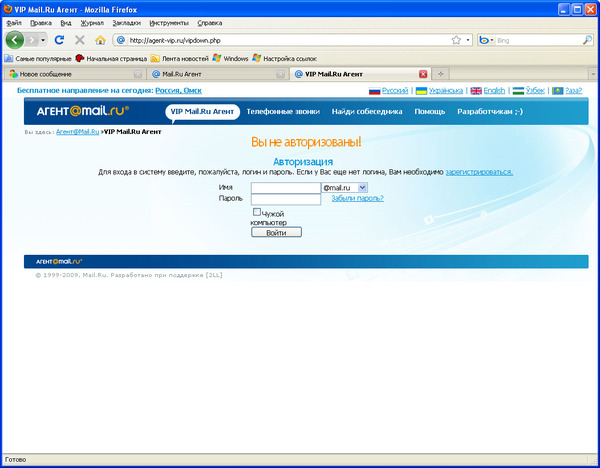Click the UK flag icon
This screenshot has width=600, height=468.
(476, 91)
